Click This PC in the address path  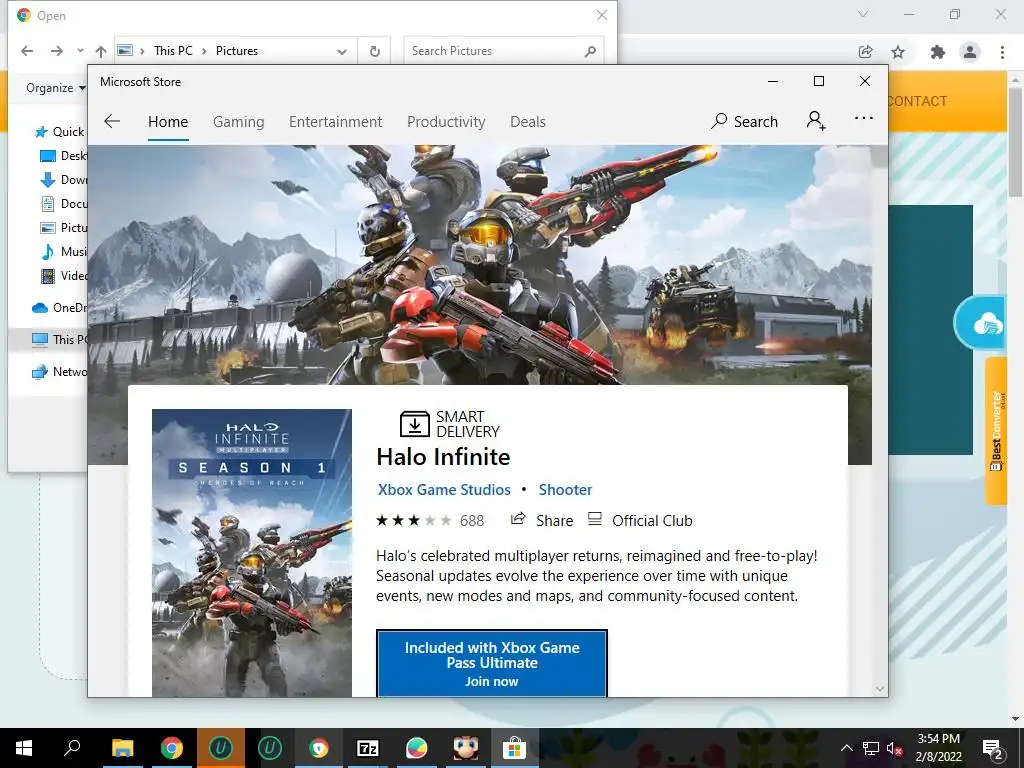[173, 51]
